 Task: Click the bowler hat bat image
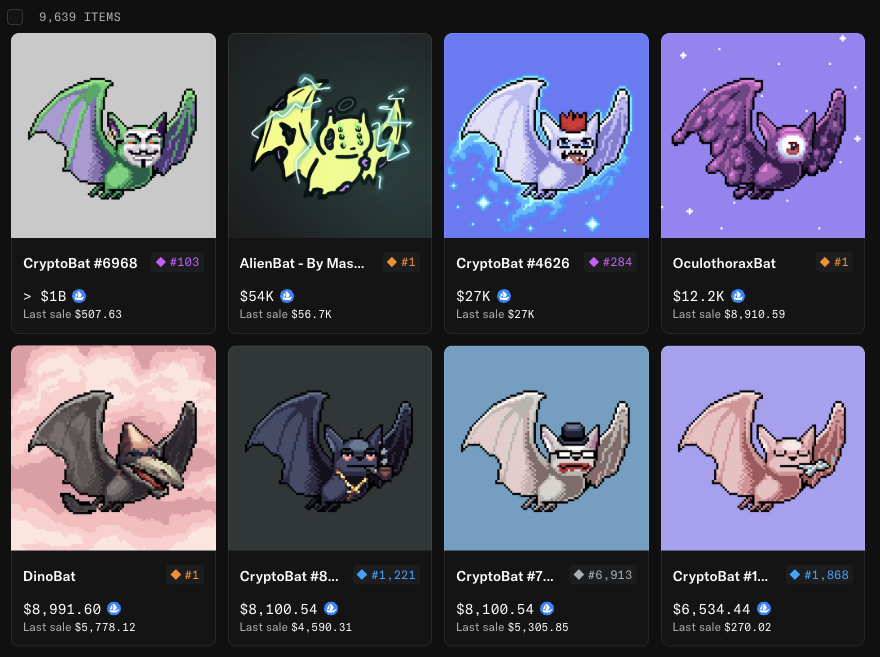pos(546,448)
